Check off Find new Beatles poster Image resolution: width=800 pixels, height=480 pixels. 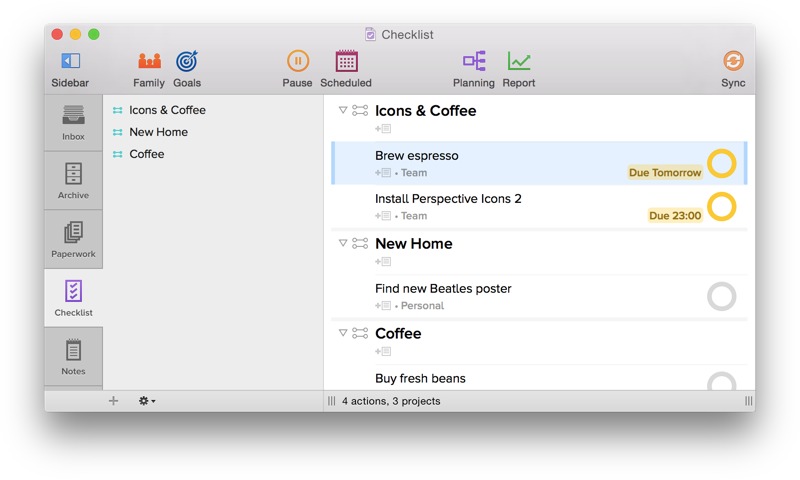point(721,296)
